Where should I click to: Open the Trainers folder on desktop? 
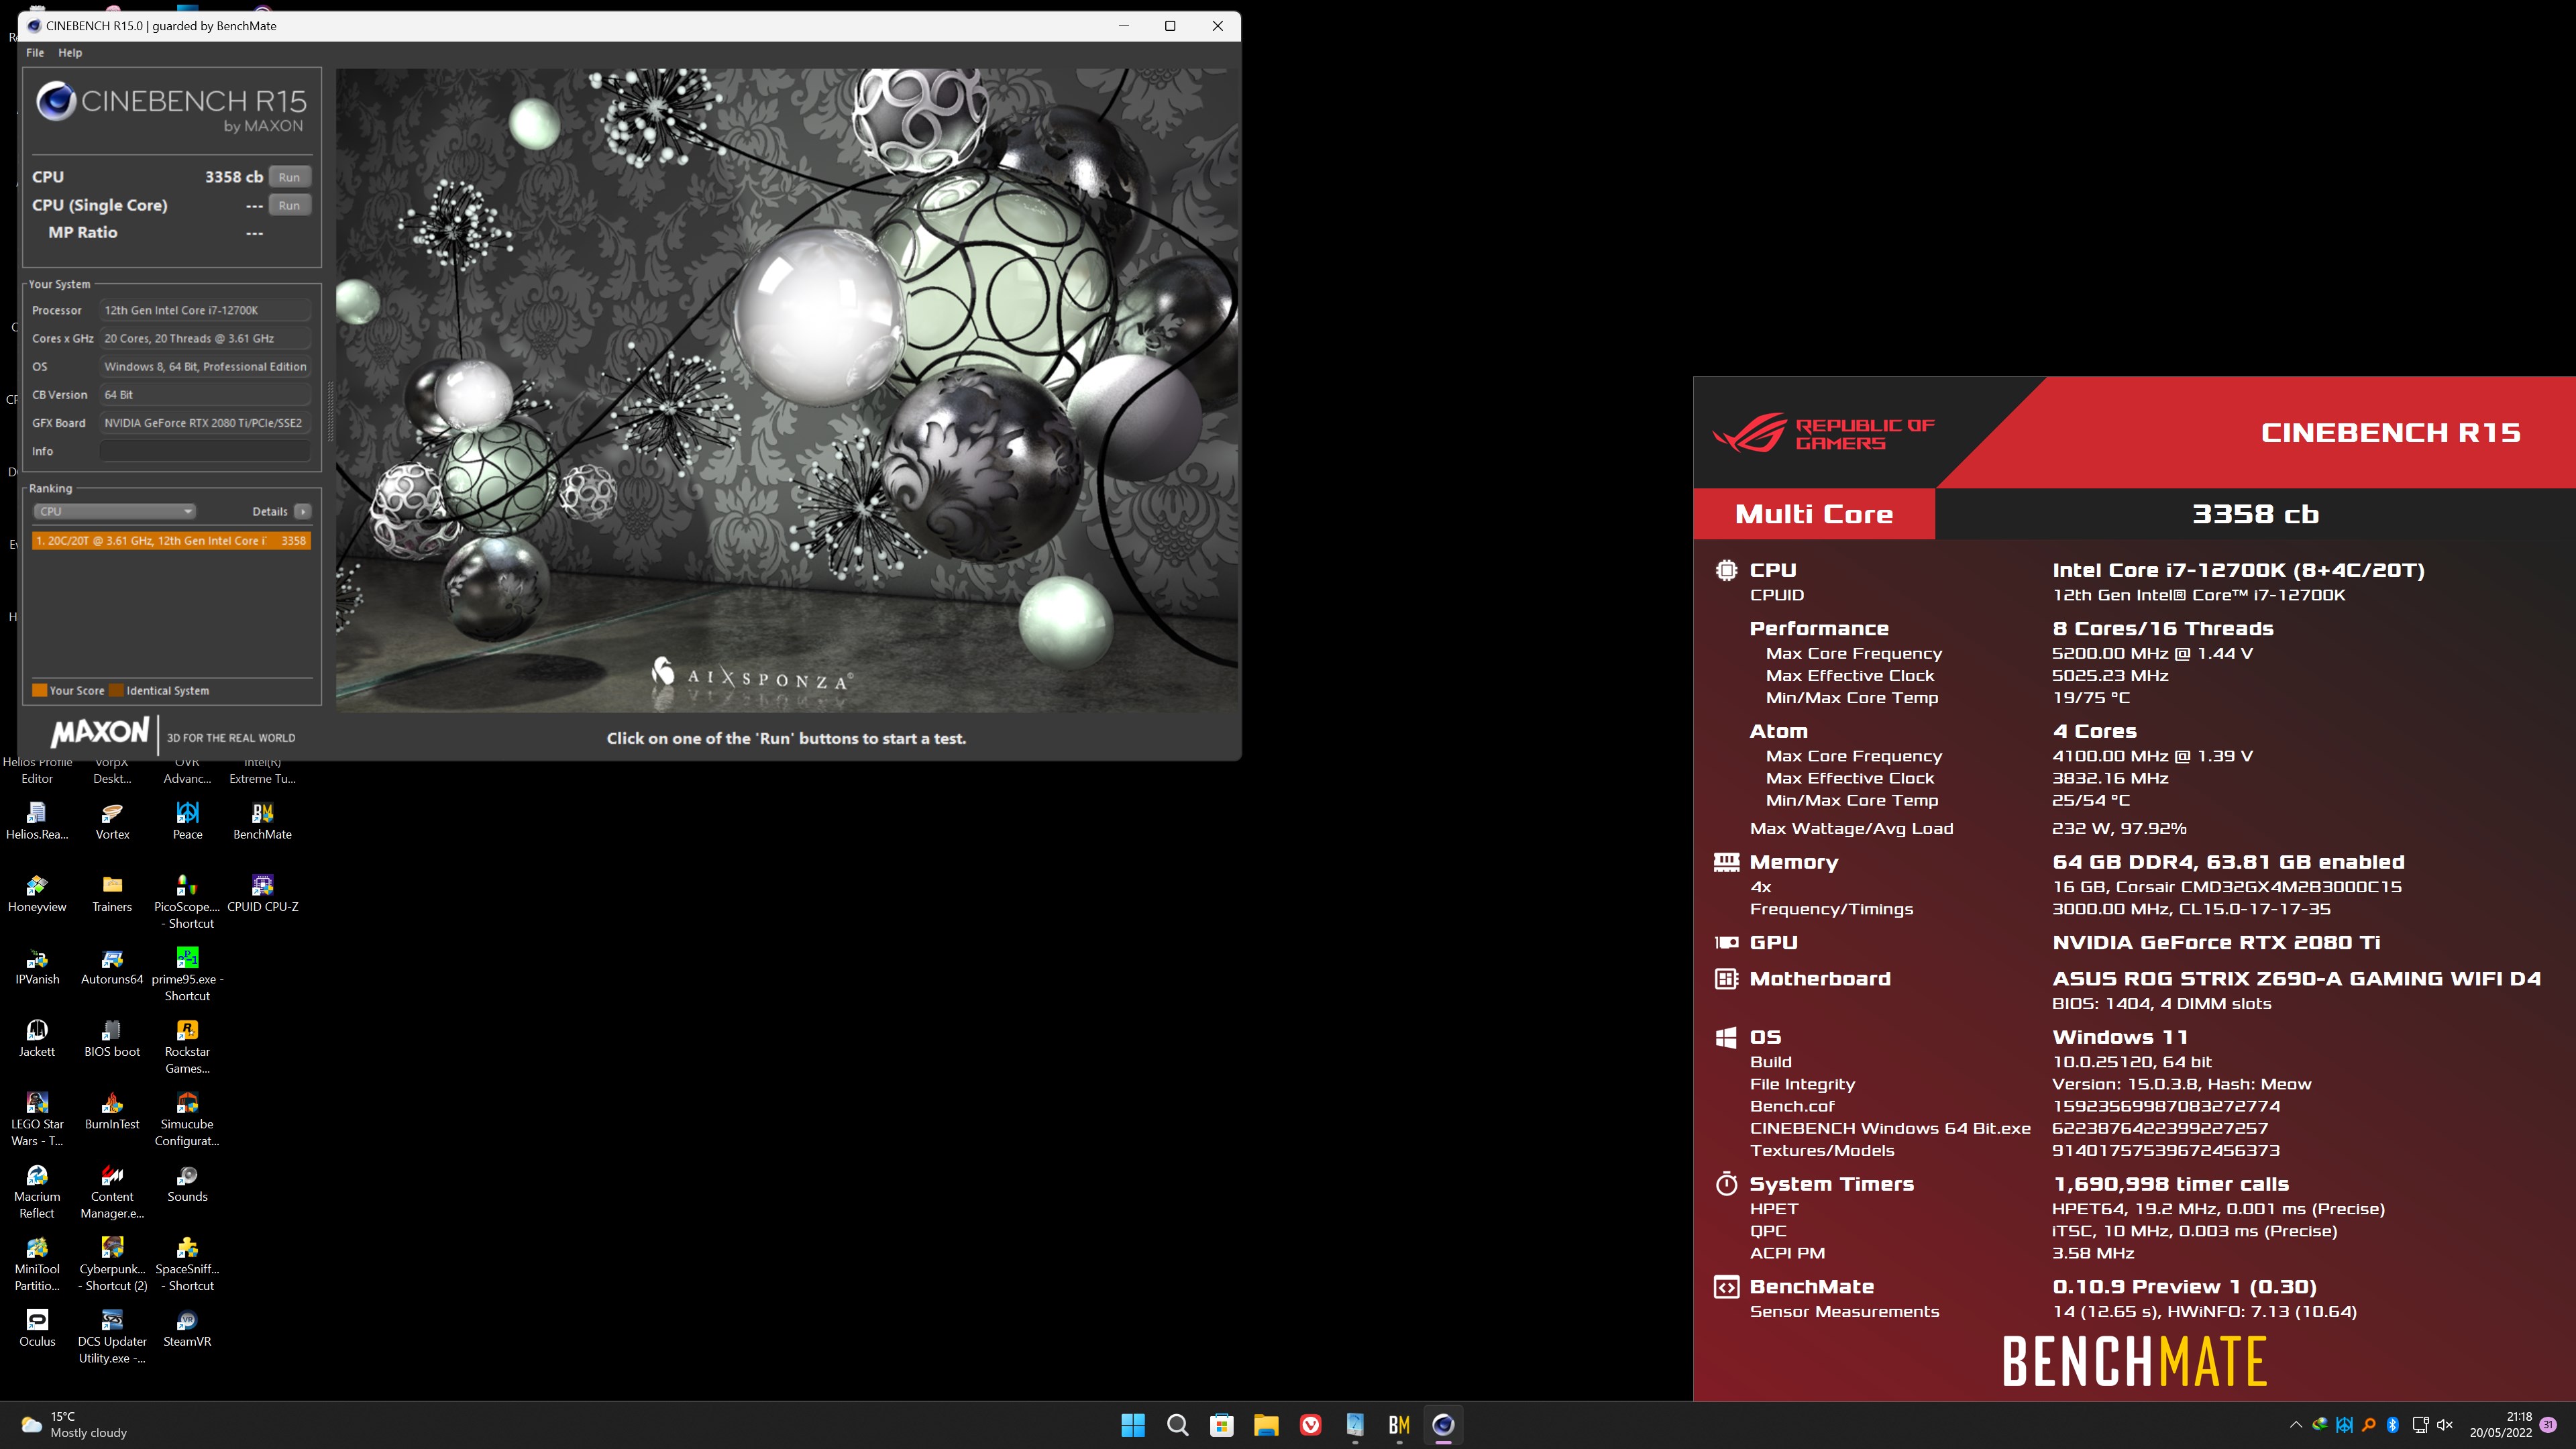coord(112,893)
